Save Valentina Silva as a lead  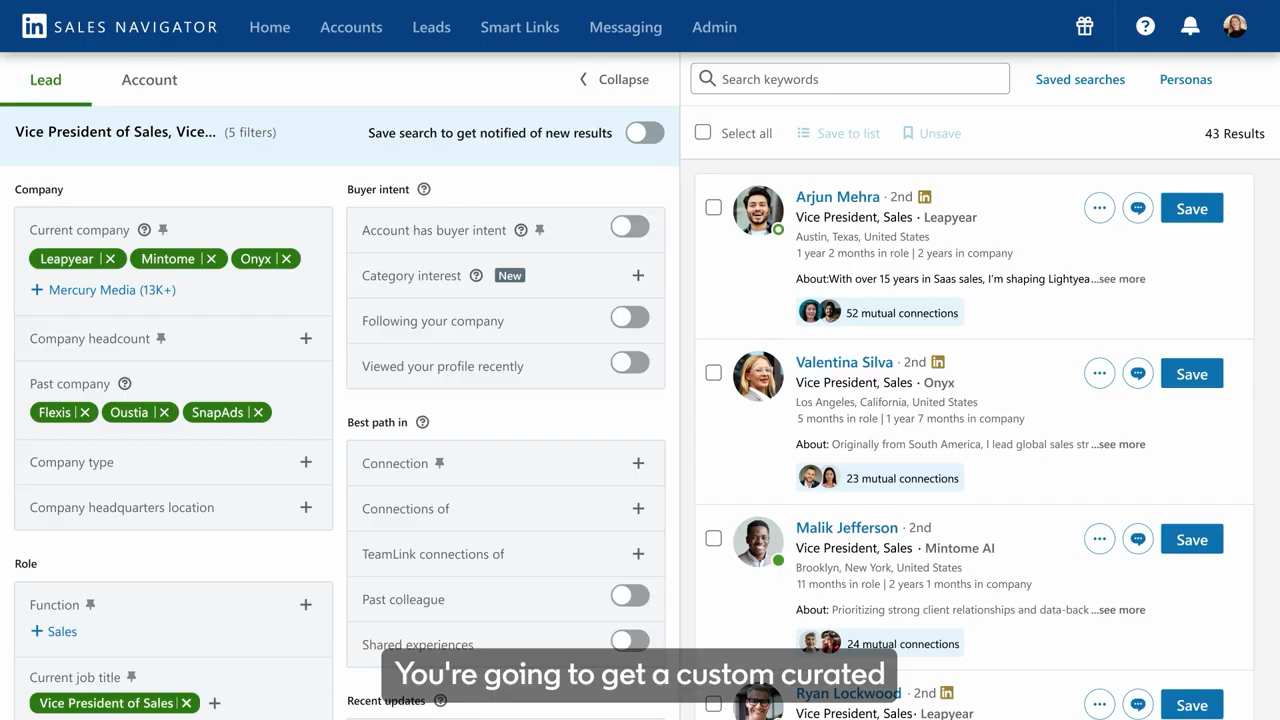click(x=1192, y=374)
